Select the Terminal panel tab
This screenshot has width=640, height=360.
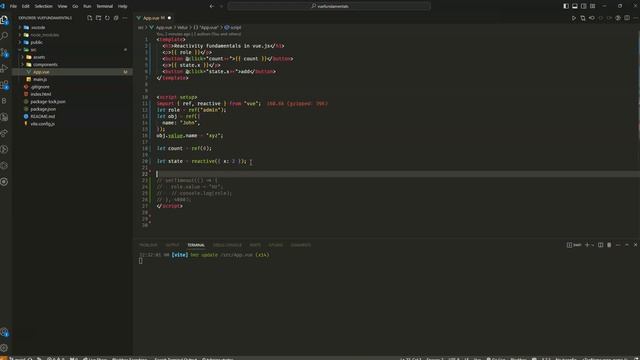click(196, 245)
